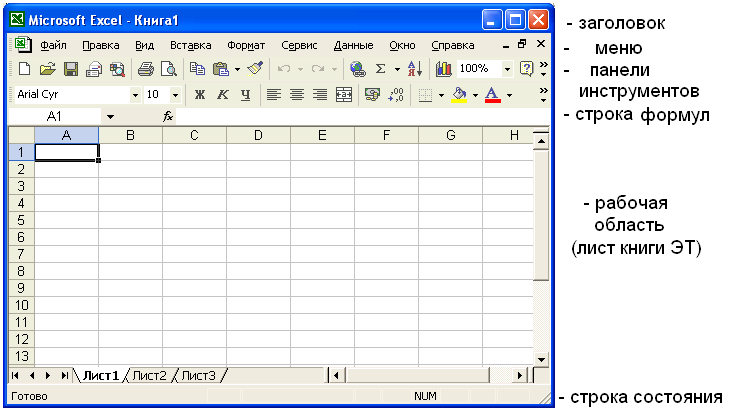Open the Arial Cyr font dropdown

click(135, 95)
